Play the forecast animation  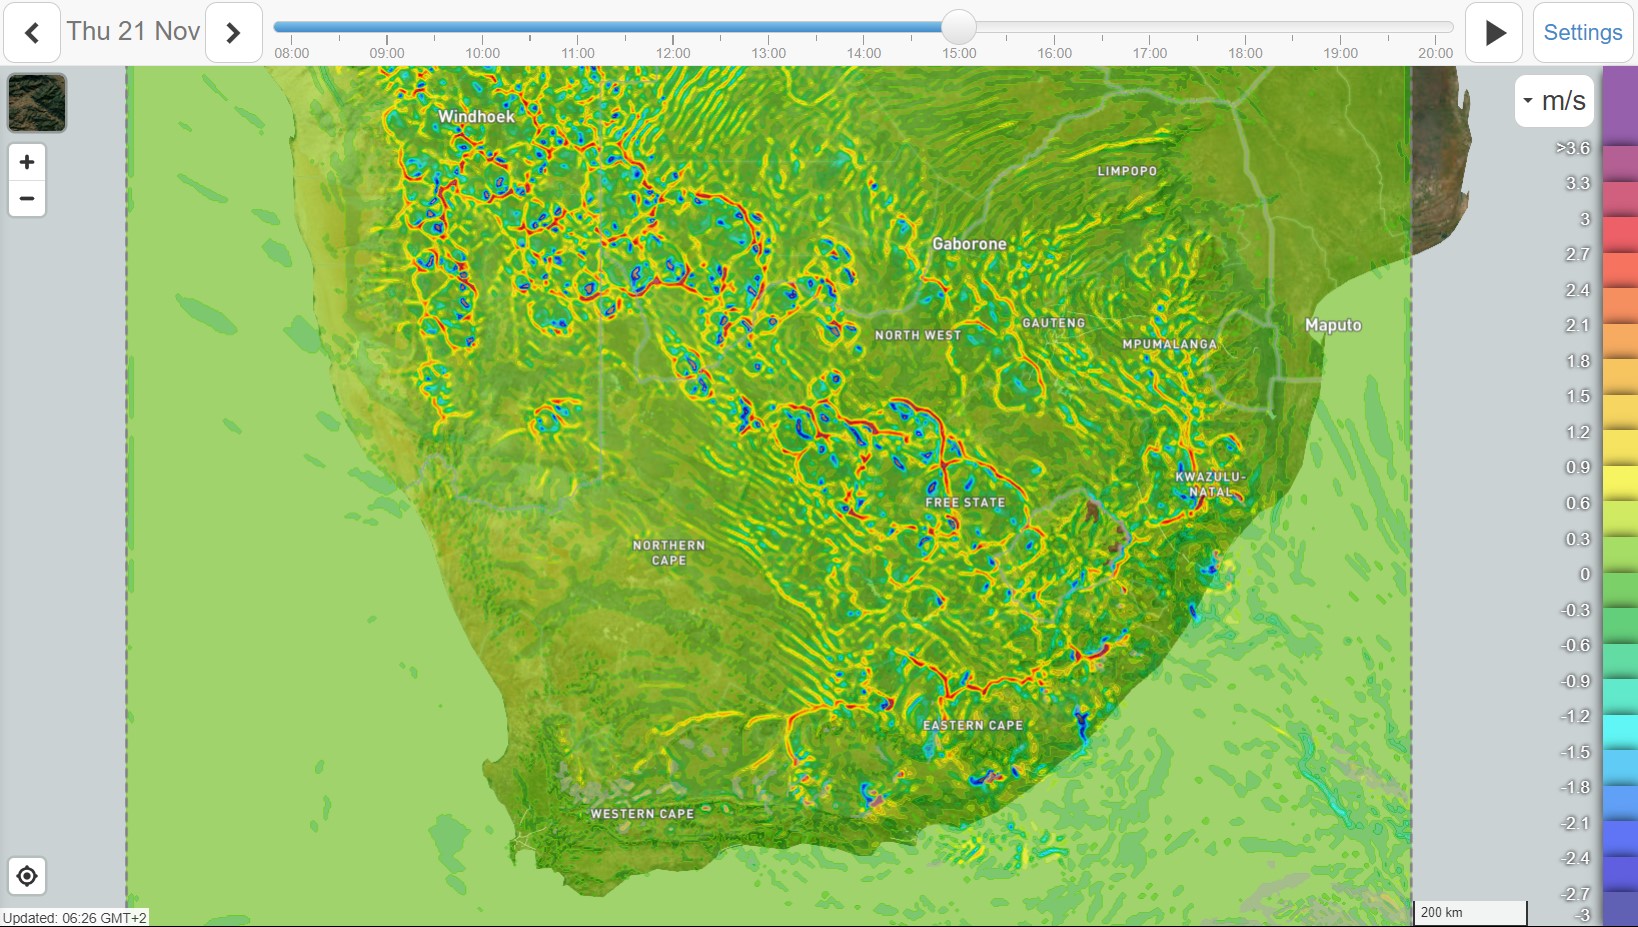[1494, 33]
